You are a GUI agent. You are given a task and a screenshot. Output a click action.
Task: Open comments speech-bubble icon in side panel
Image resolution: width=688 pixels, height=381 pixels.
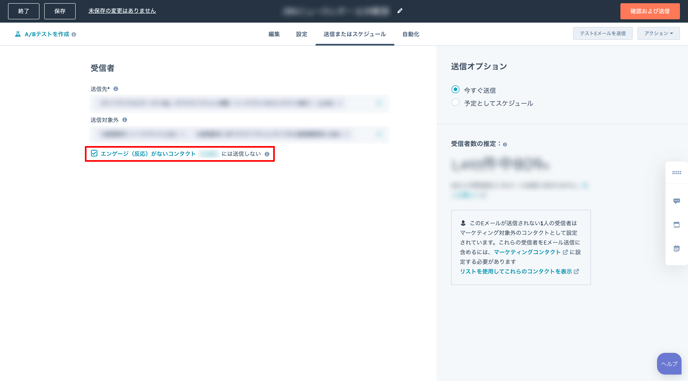click(x=677, y=201)
